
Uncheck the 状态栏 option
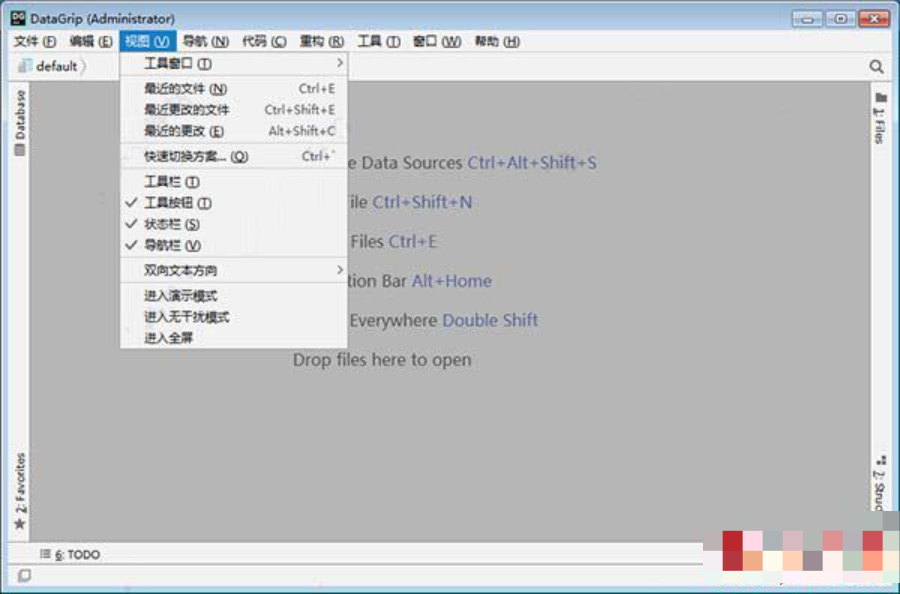click(x=234, y=224)
